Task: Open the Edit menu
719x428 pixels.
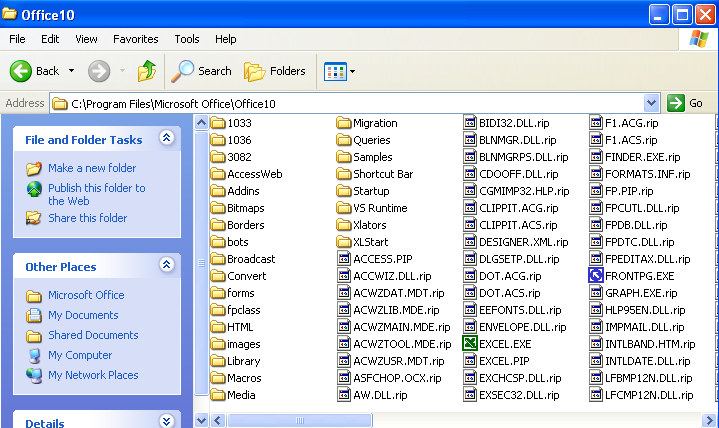Action: coord(50,39)
